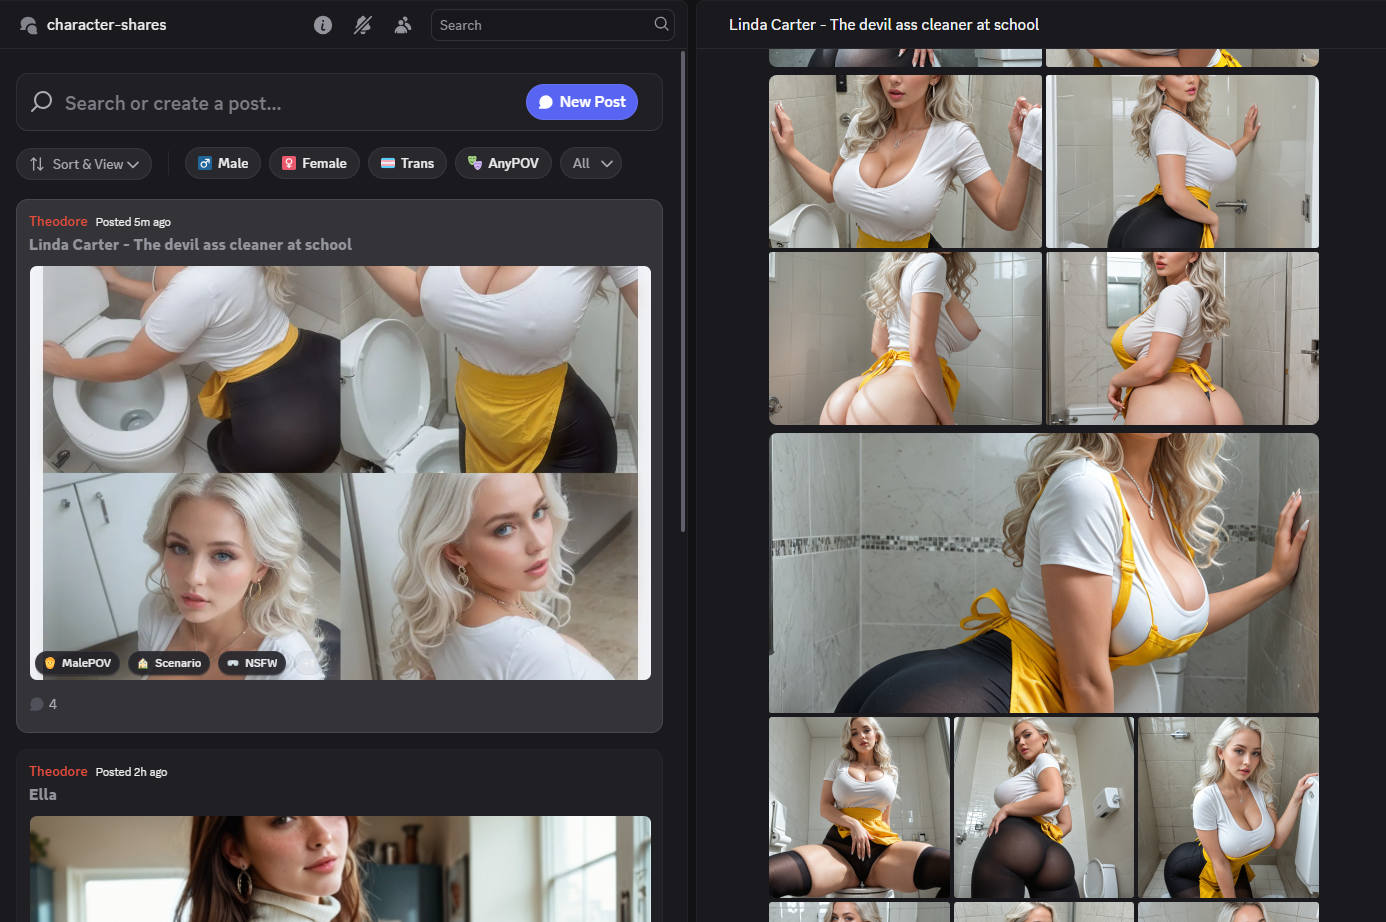Click the comment bubble icon showing 4 replies

37,704
